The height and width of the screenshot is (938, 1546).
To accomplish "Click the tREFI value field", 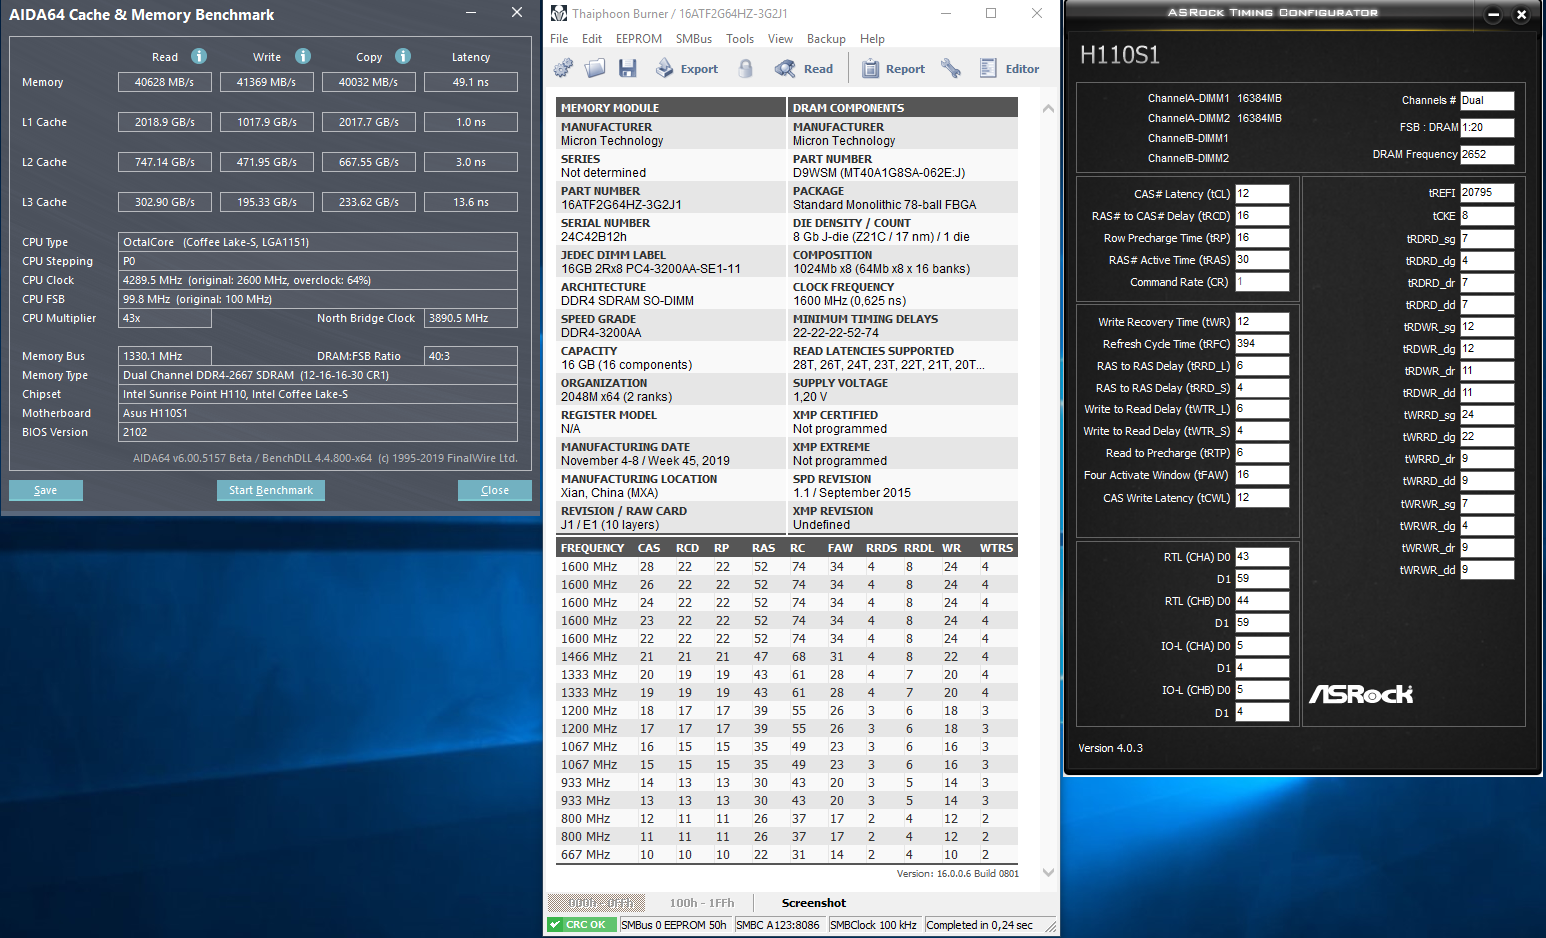I will pos(1486,192).
